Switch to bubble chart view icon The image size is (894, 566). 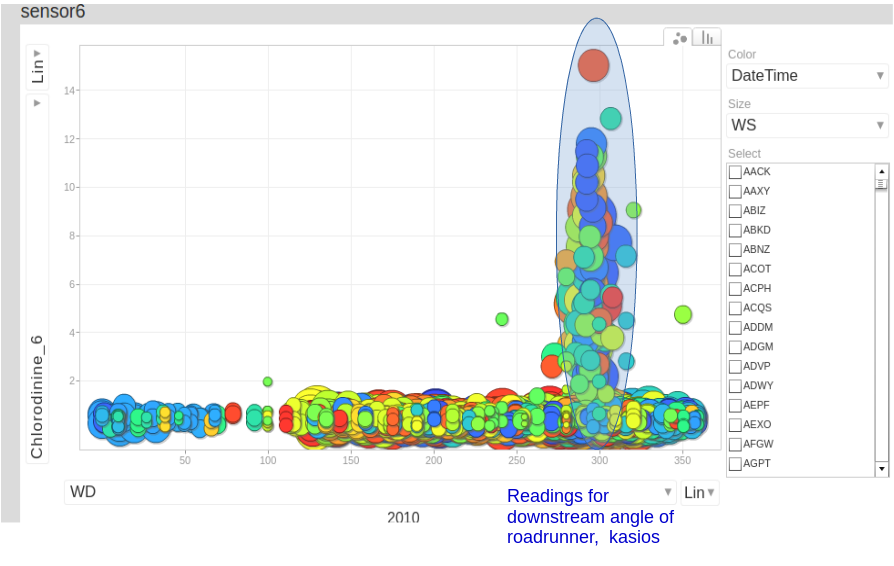click(x=680, y=38)
